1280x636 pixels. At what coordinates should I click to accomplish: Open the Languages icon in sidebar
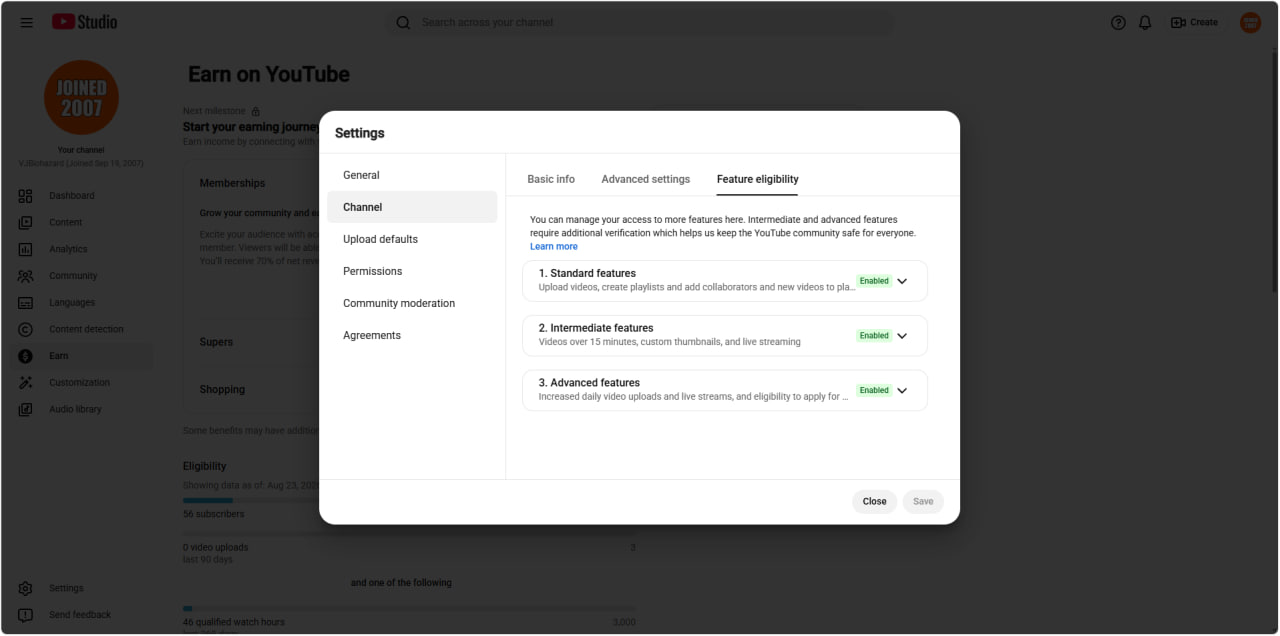click(x=26, y=302)
